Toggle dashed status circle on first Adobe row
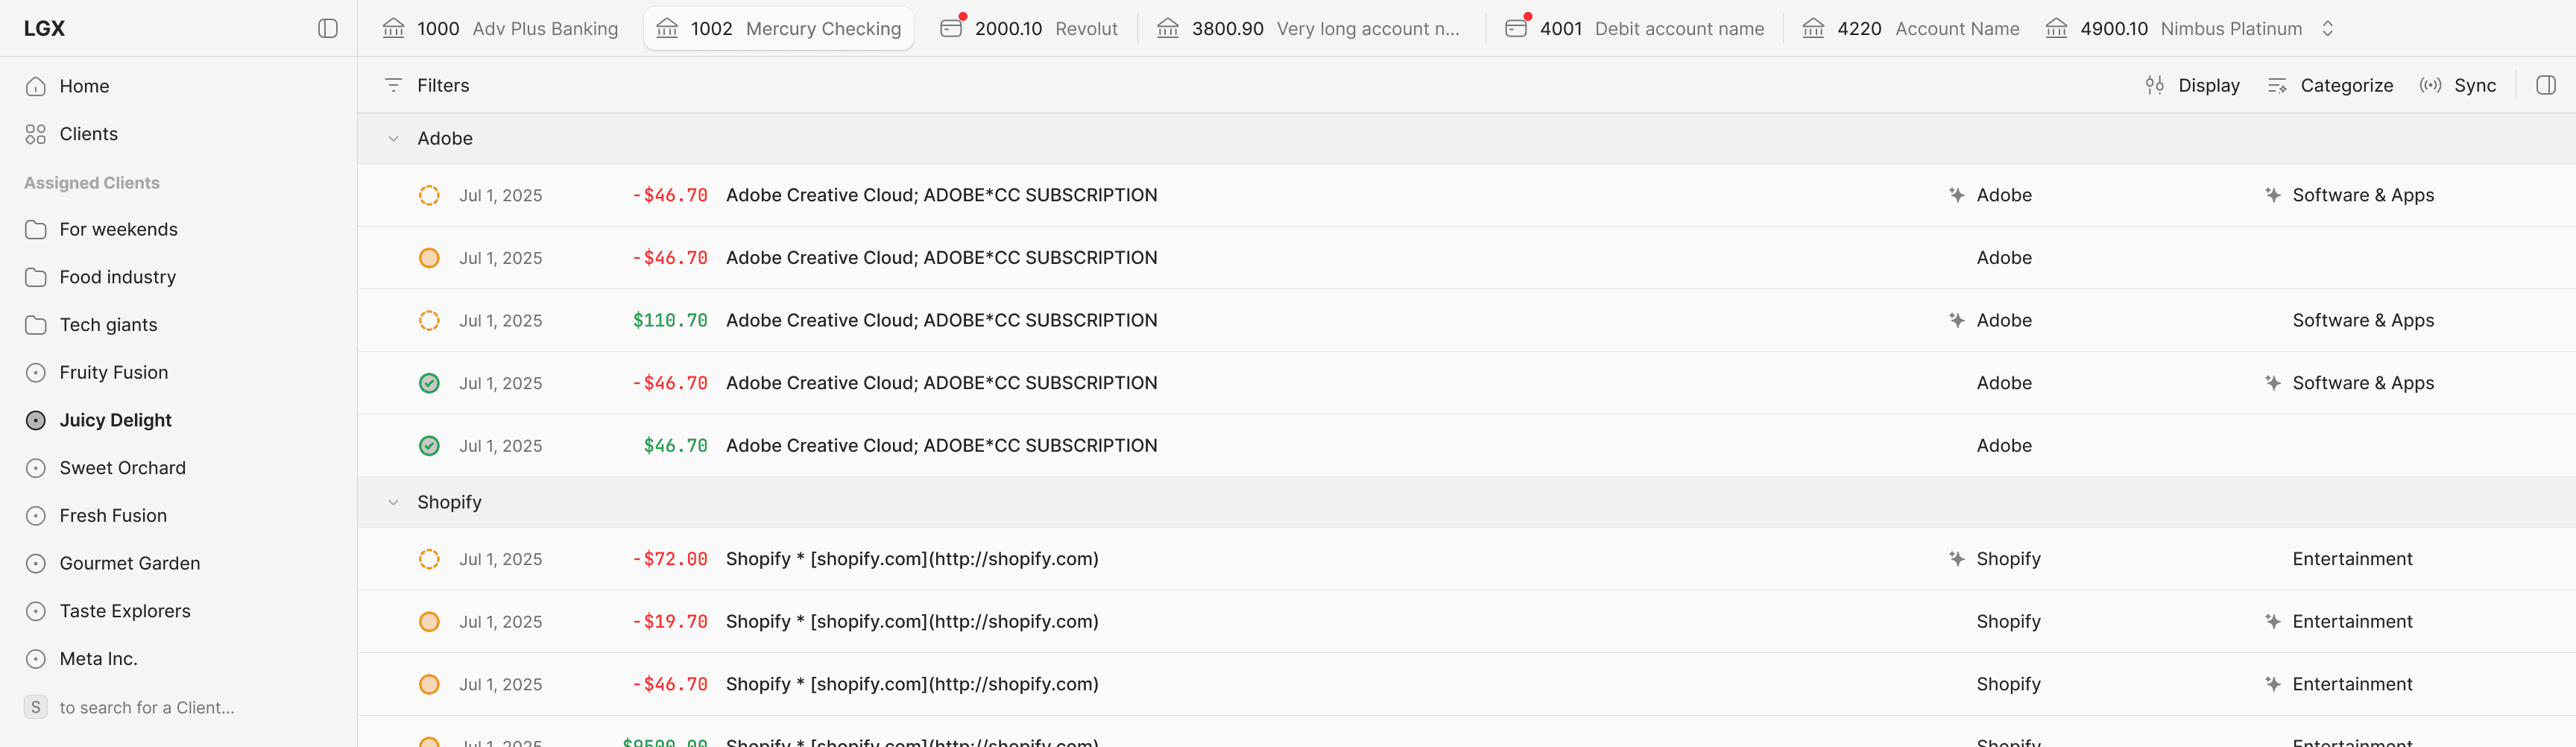 [429, 195]
